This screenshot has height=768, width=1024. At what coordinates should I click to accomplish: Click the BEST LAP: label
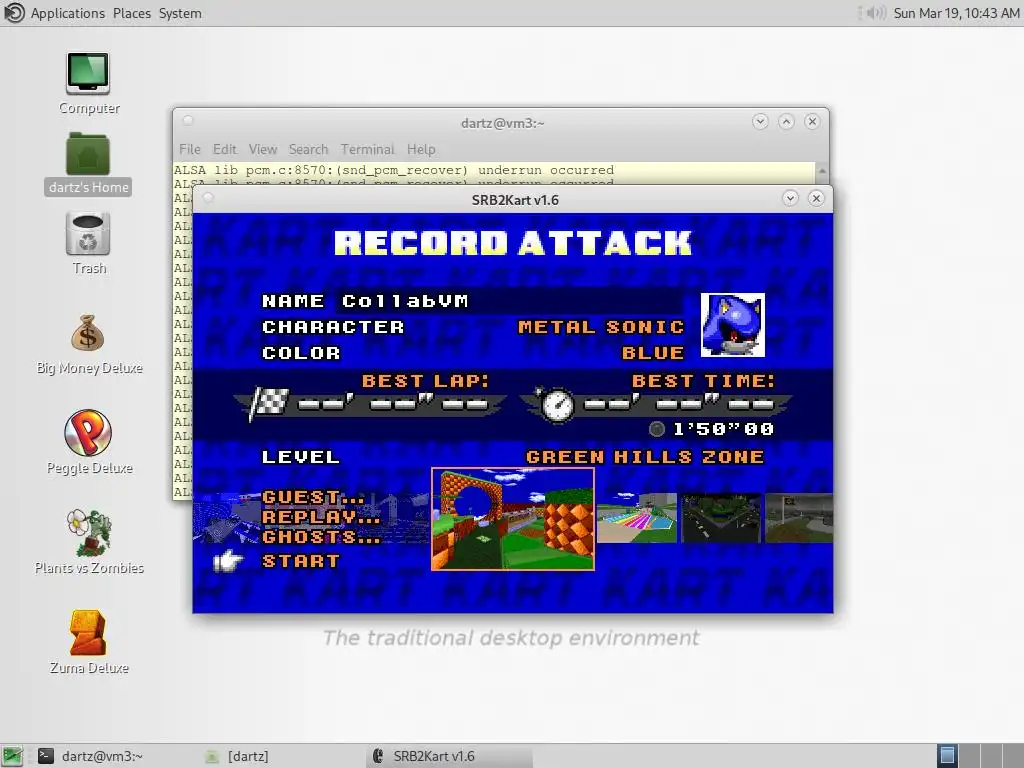[x=425, y=381]
